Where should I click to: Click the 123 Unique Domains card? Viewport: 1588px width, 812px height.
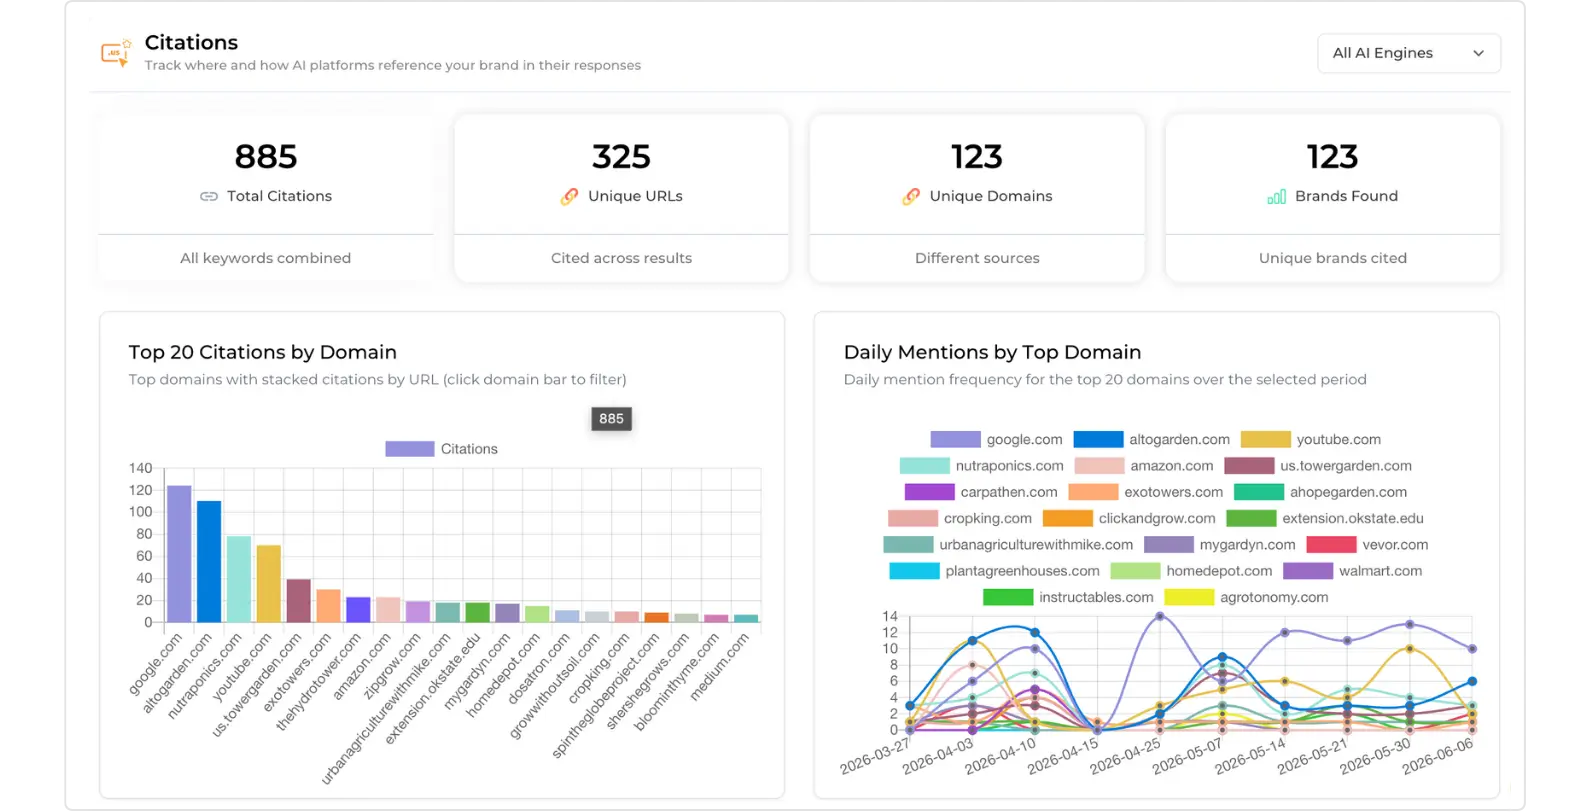pos(977,198)
